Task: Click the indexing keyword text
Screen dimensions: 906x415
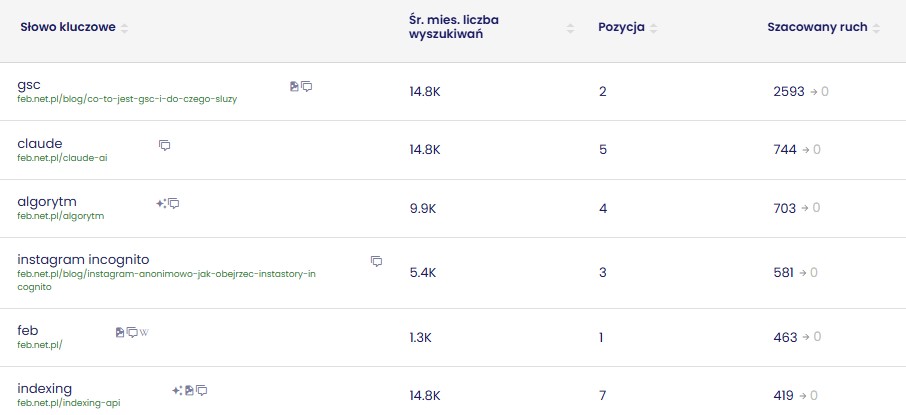Action: tap(45, 388)
